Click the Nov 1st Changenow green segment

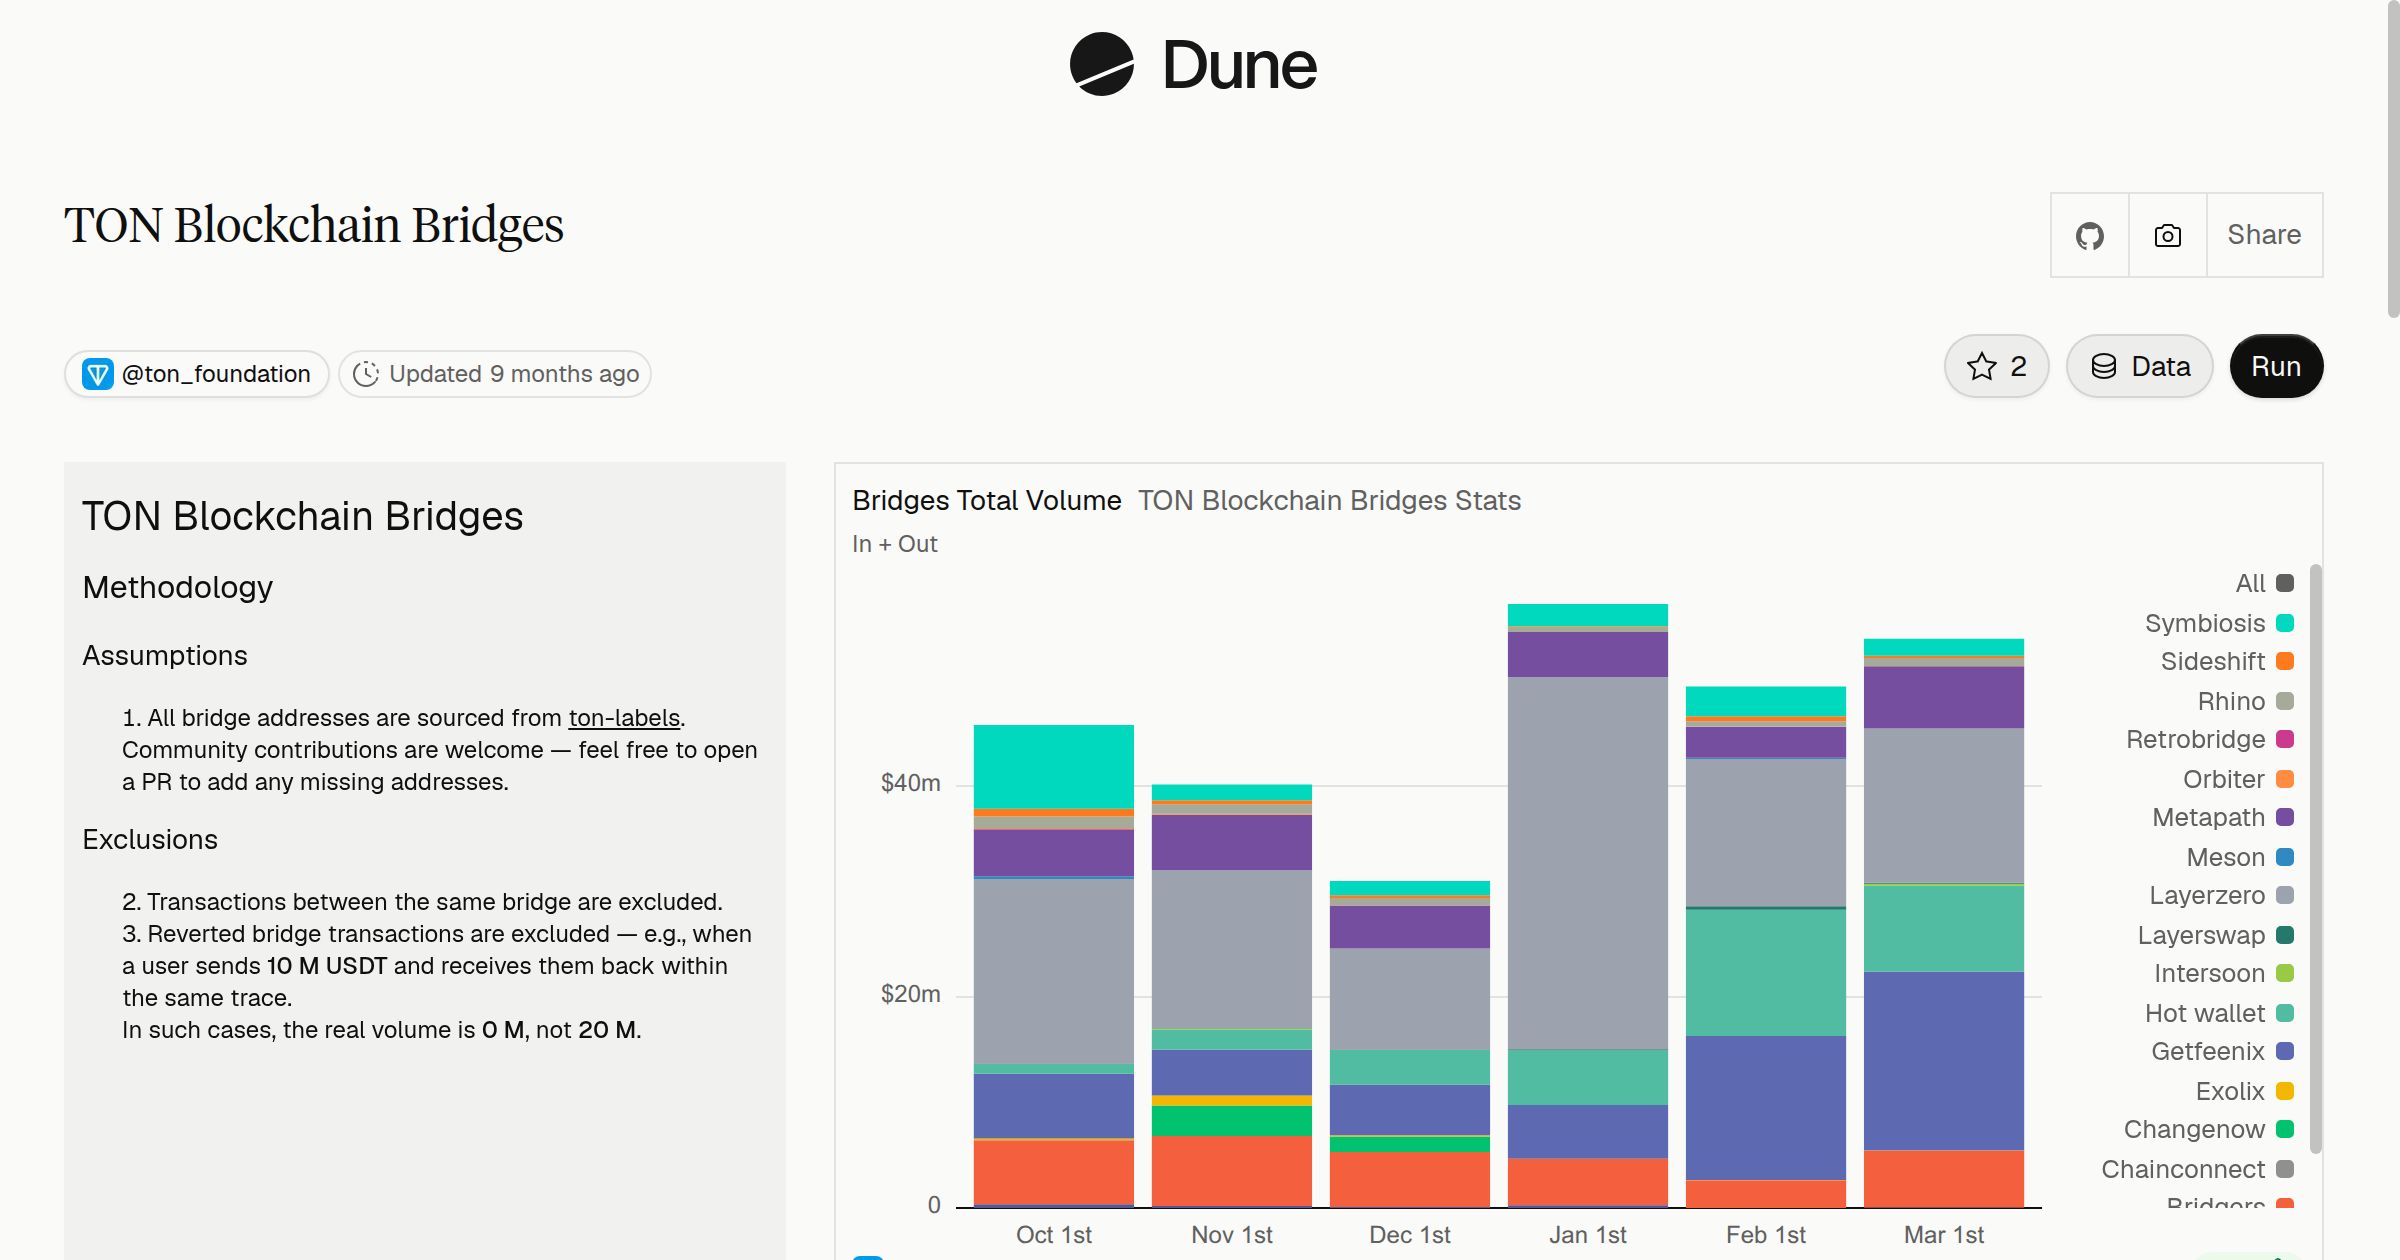tap(1232, 1121)
